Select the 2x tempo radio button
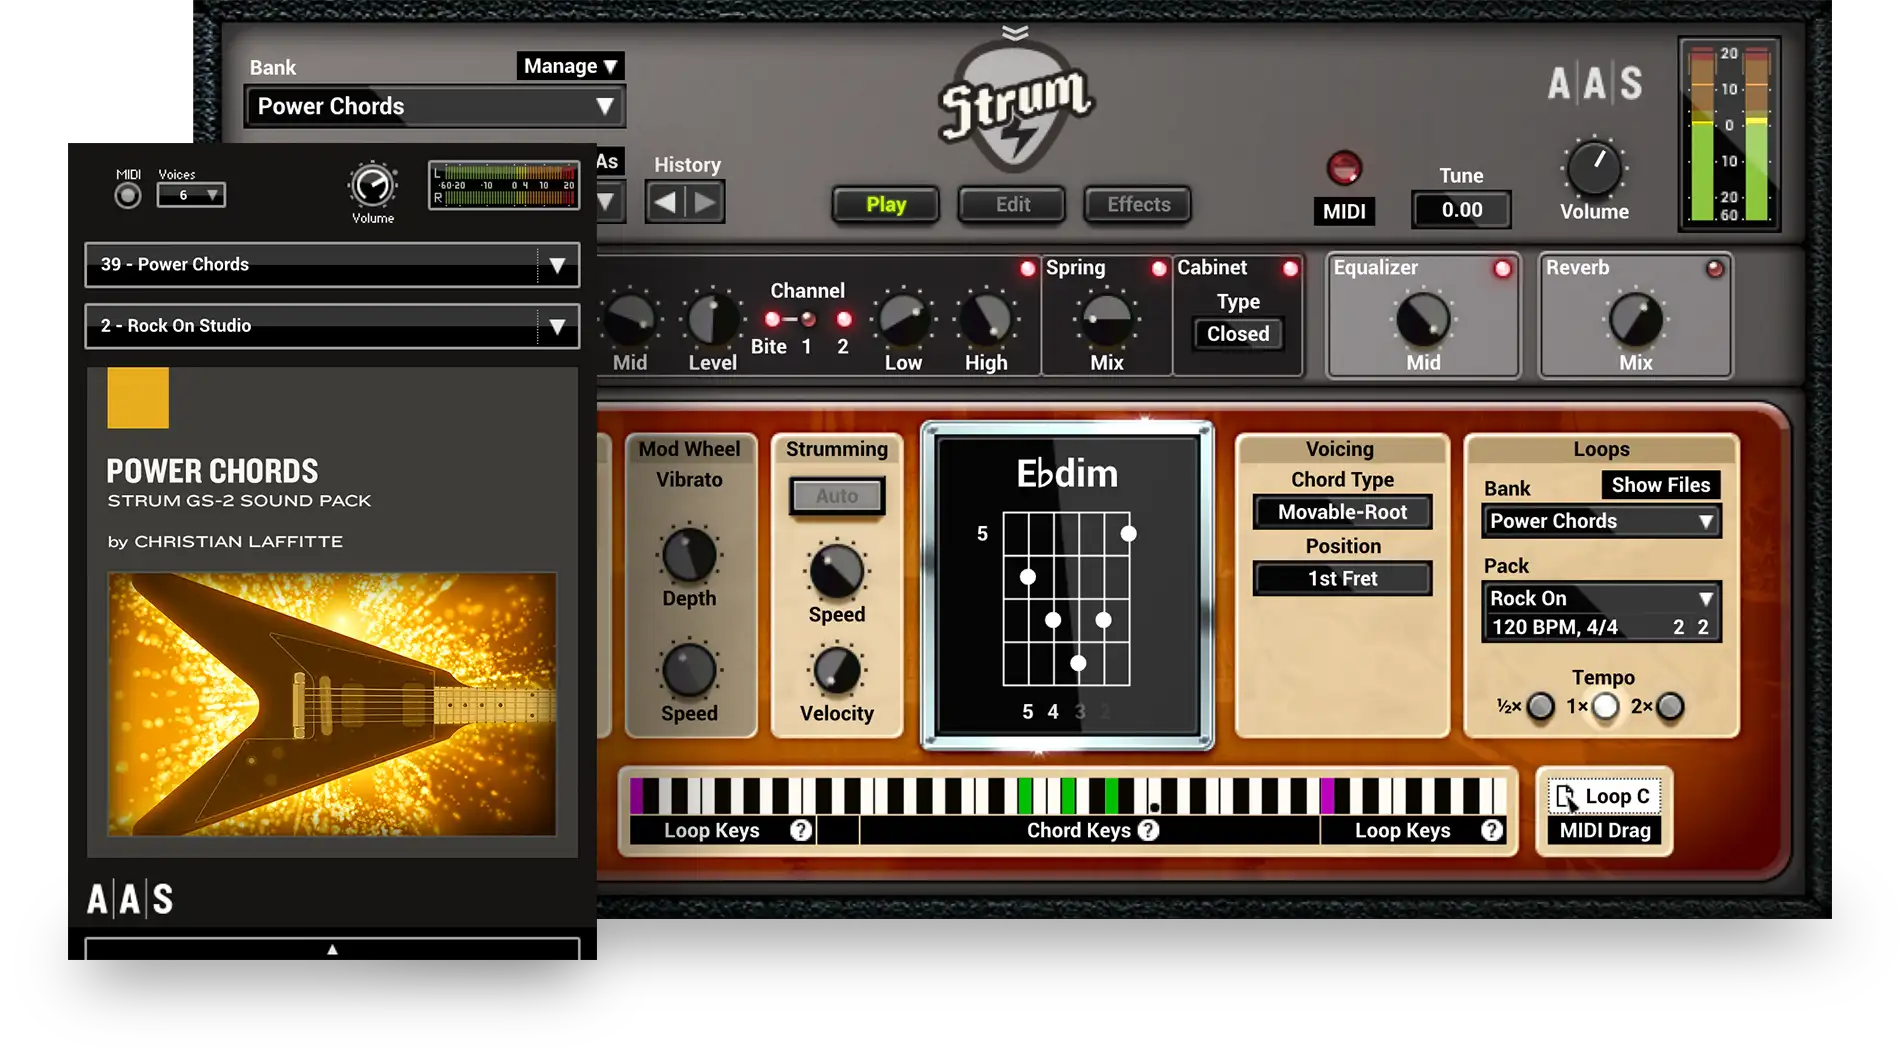 [x=1670, y=707]
